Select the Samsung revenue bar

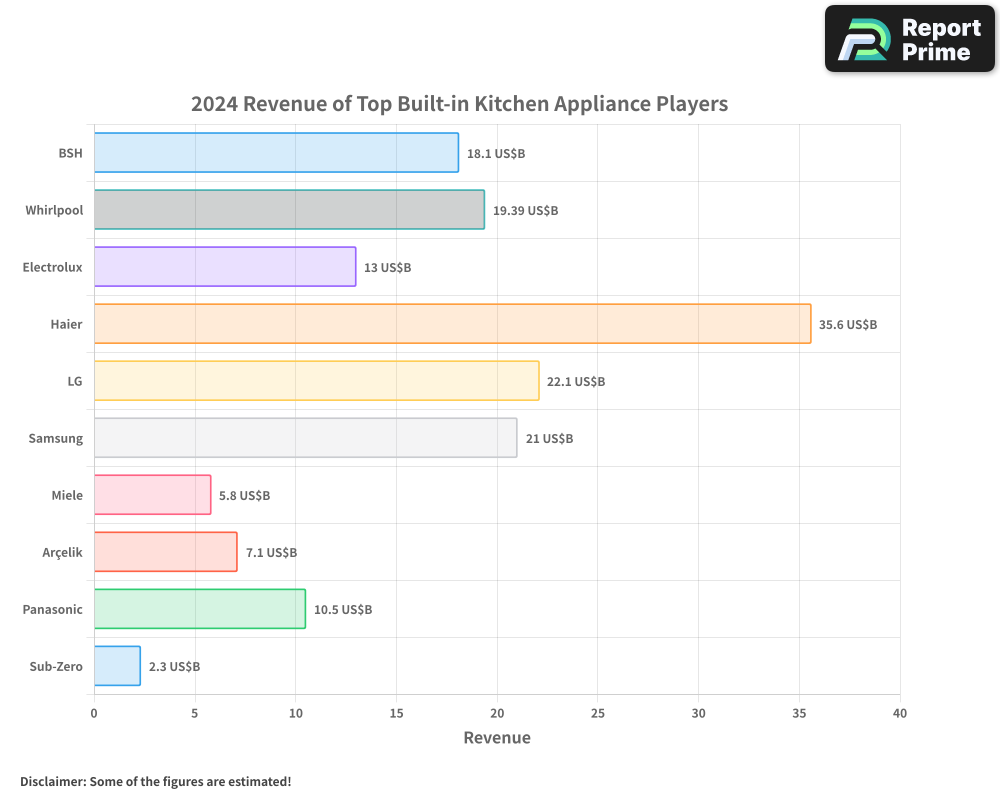click(305, 438)
